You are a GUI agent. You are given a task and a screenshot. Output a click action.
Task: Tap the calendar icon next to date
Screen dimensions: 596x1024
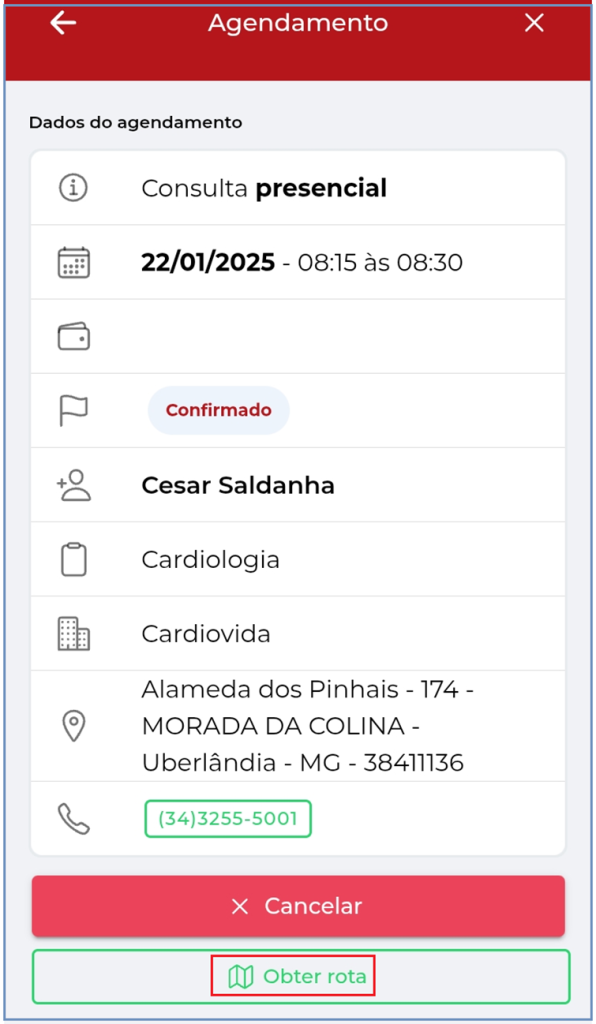pyautogui.click(x=74, y=263)
